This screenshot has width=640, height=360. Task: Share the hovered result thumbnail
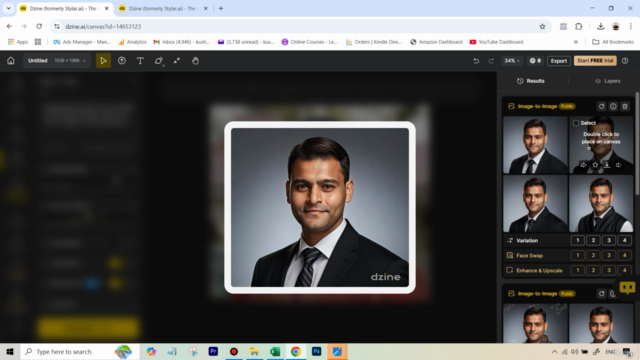coord(583,165)
